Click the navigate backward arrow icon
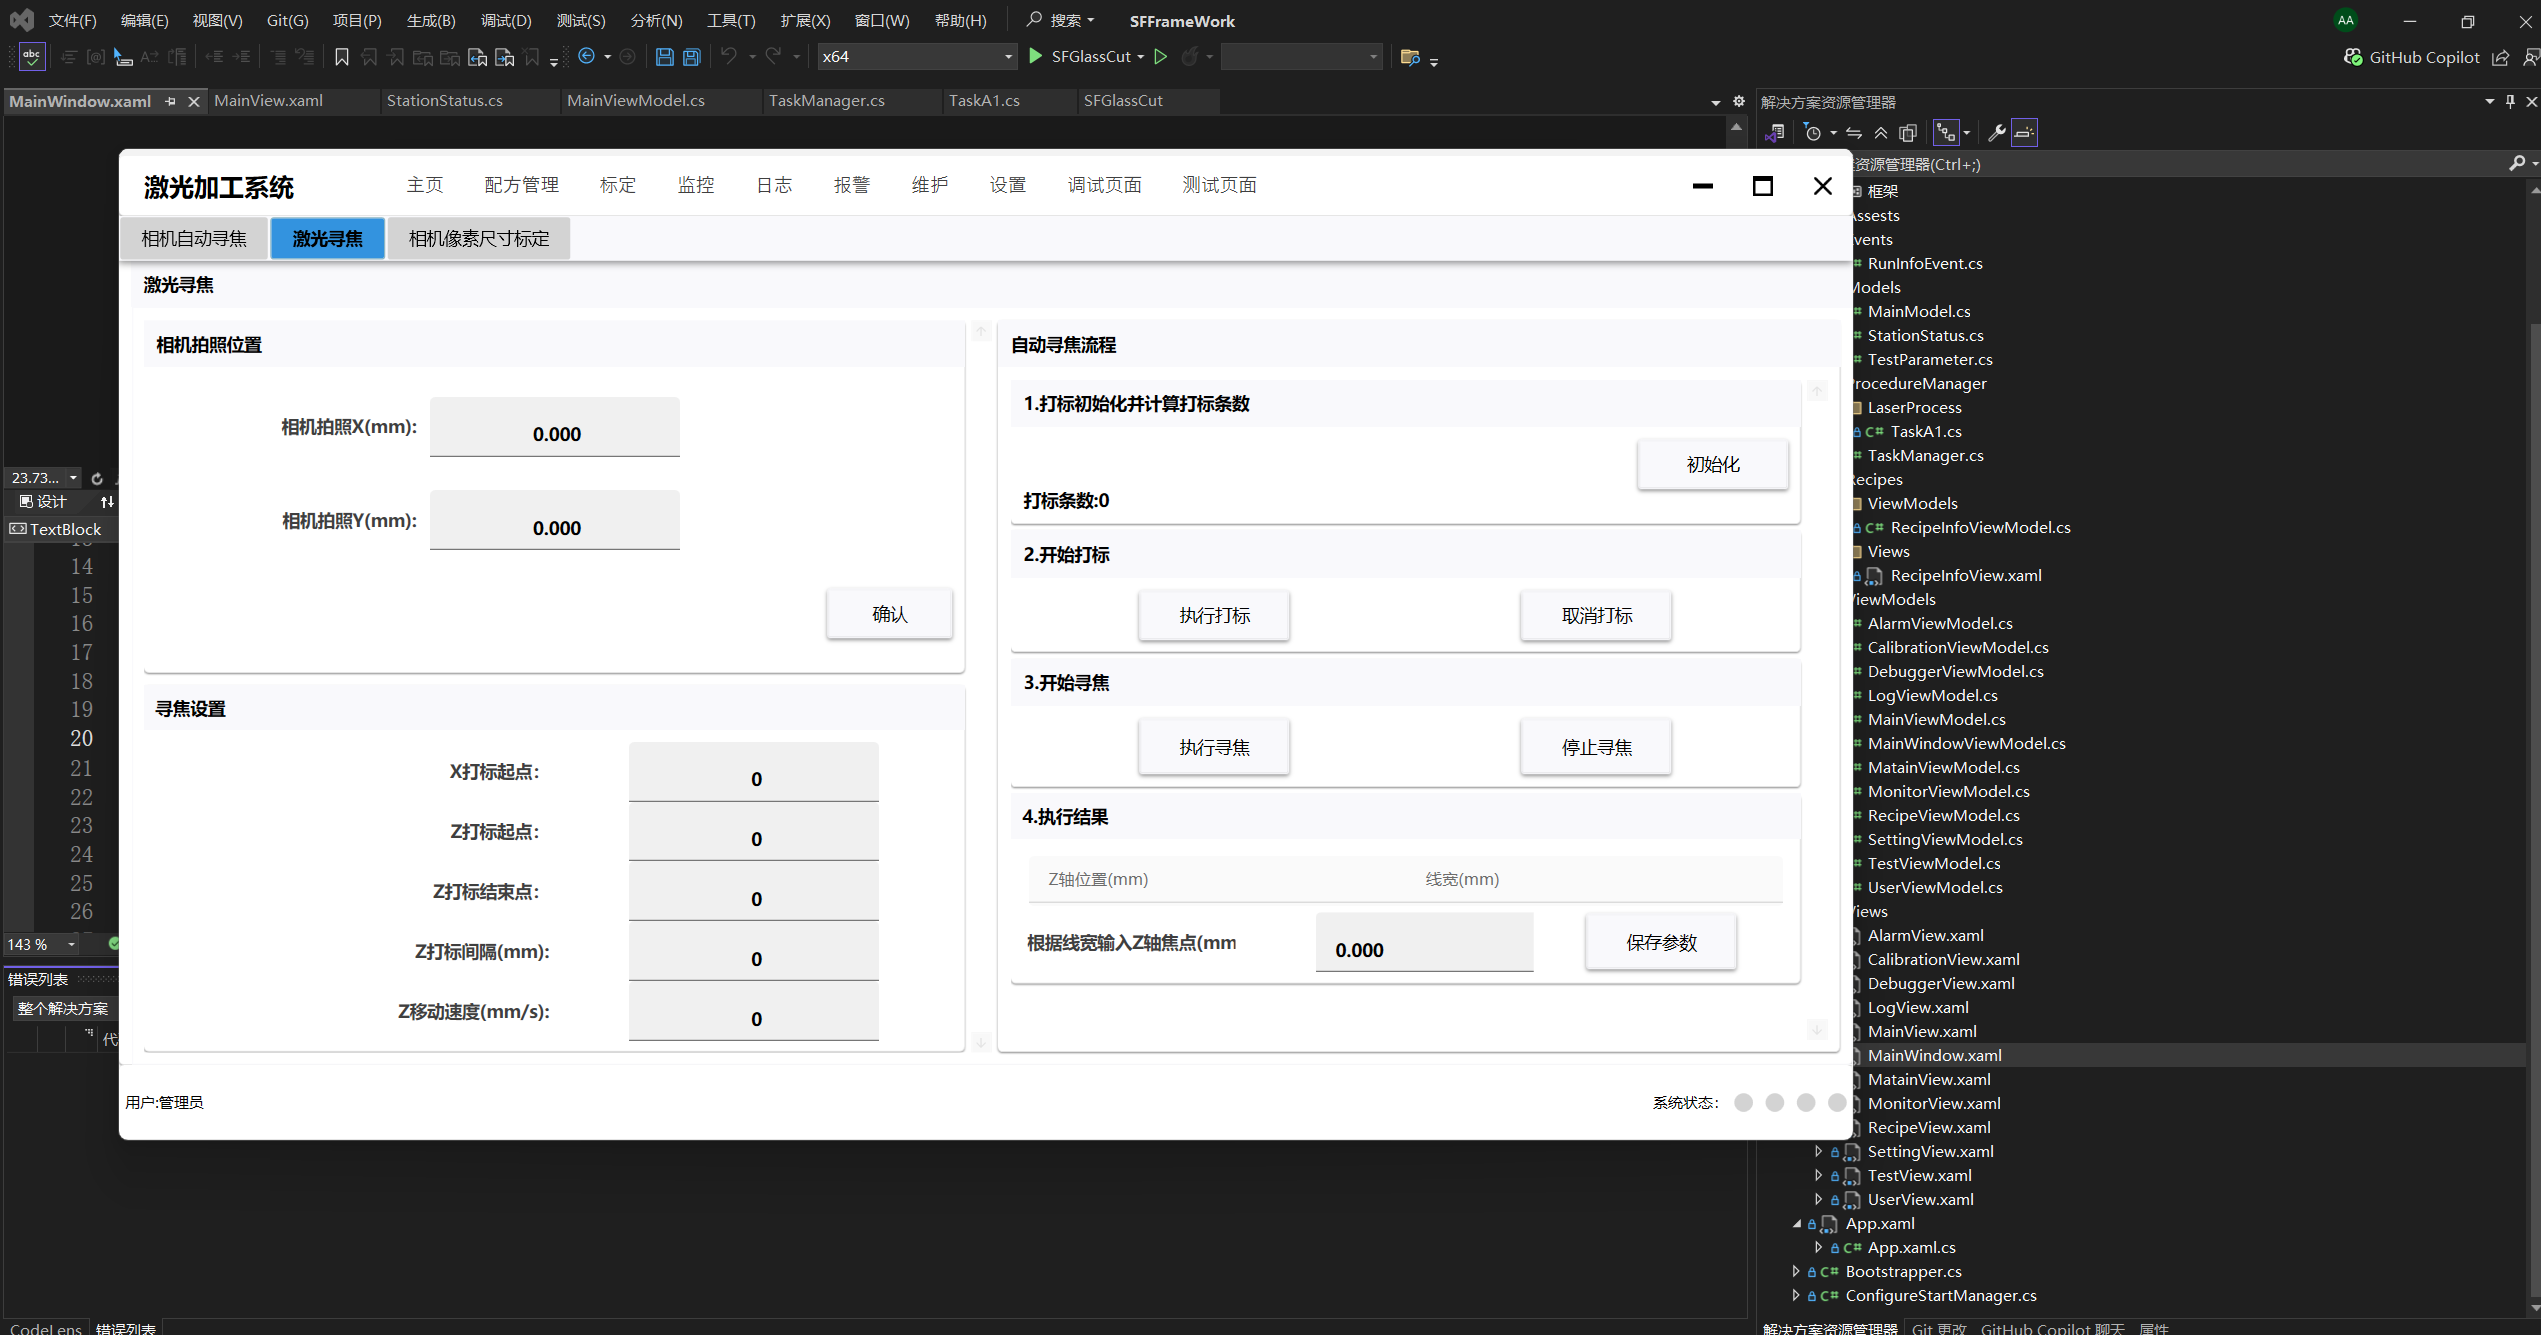Image resolution: width=2541 pixels, height=1335 pixels. pos(587,57)
